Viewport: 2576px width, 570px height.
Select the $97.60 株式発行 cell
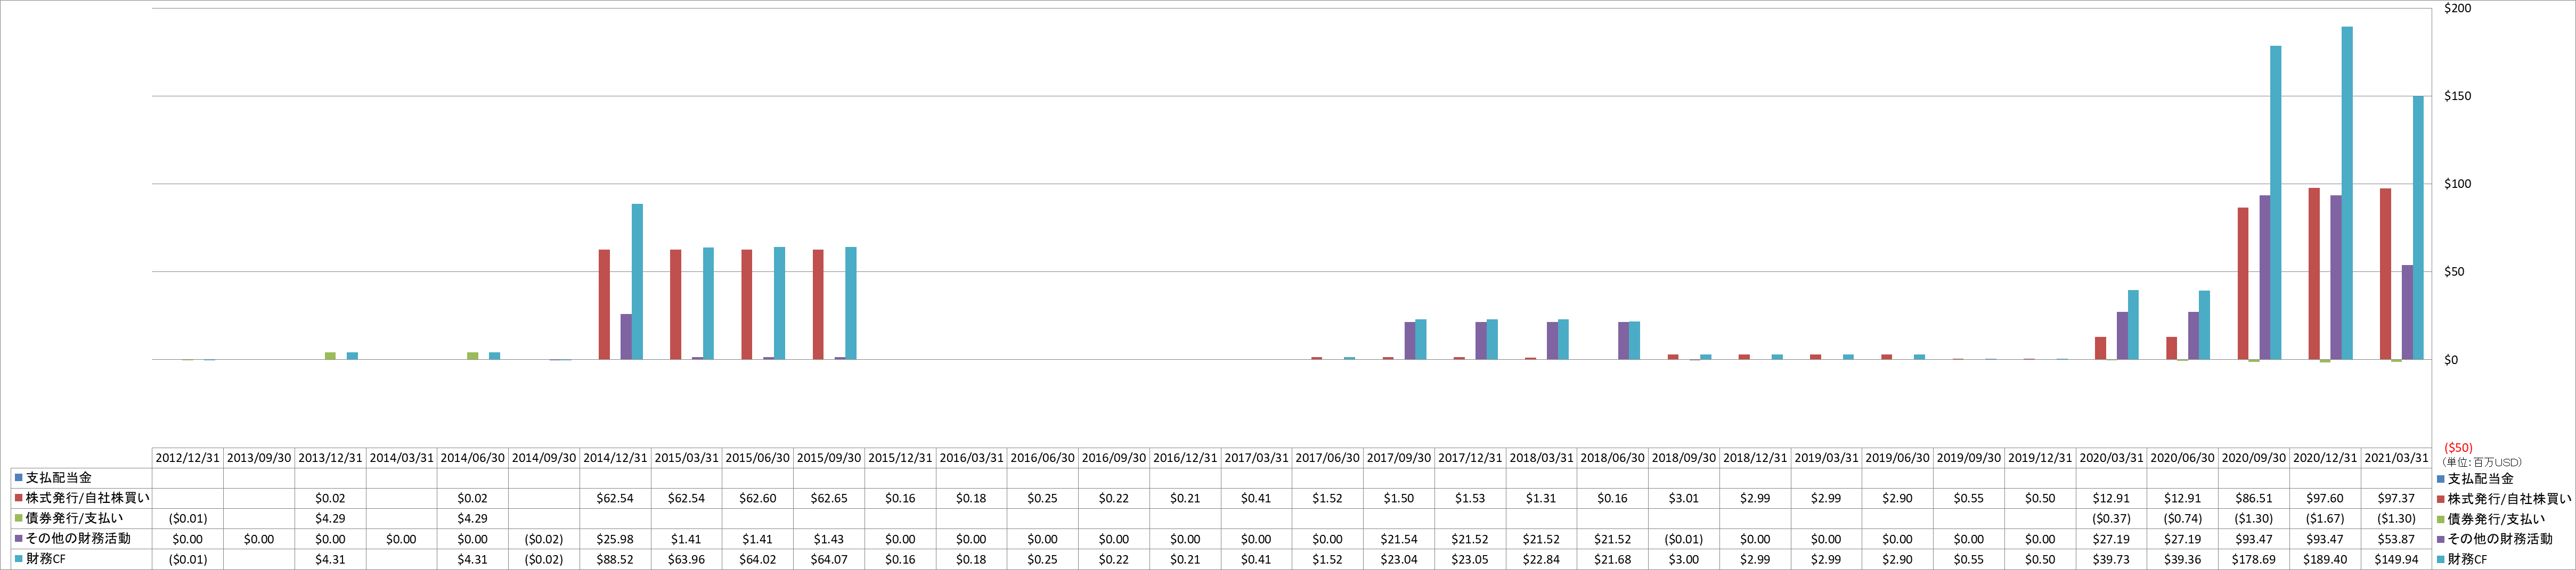(x=2325, y=498)
